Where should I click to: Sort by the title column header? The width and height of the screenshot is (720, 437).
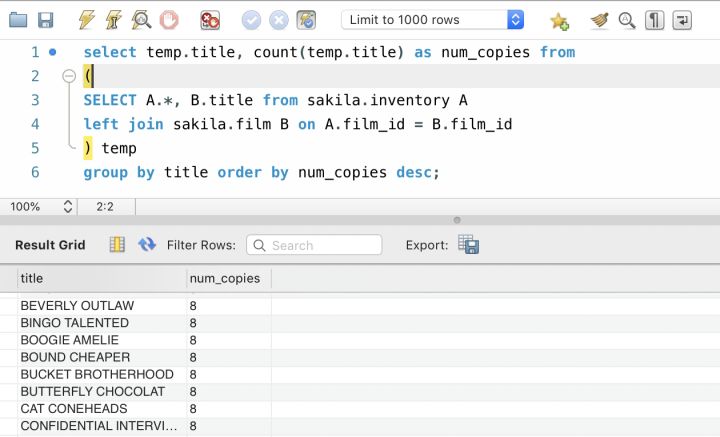102,279
